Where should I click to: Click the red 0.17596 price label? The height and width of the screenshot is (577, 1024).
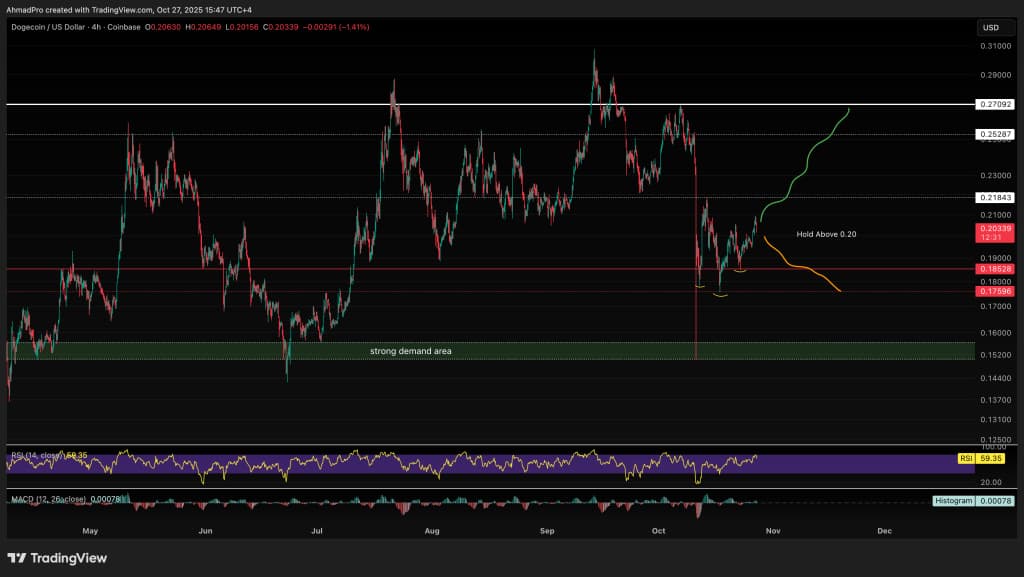tap(994, 291)
